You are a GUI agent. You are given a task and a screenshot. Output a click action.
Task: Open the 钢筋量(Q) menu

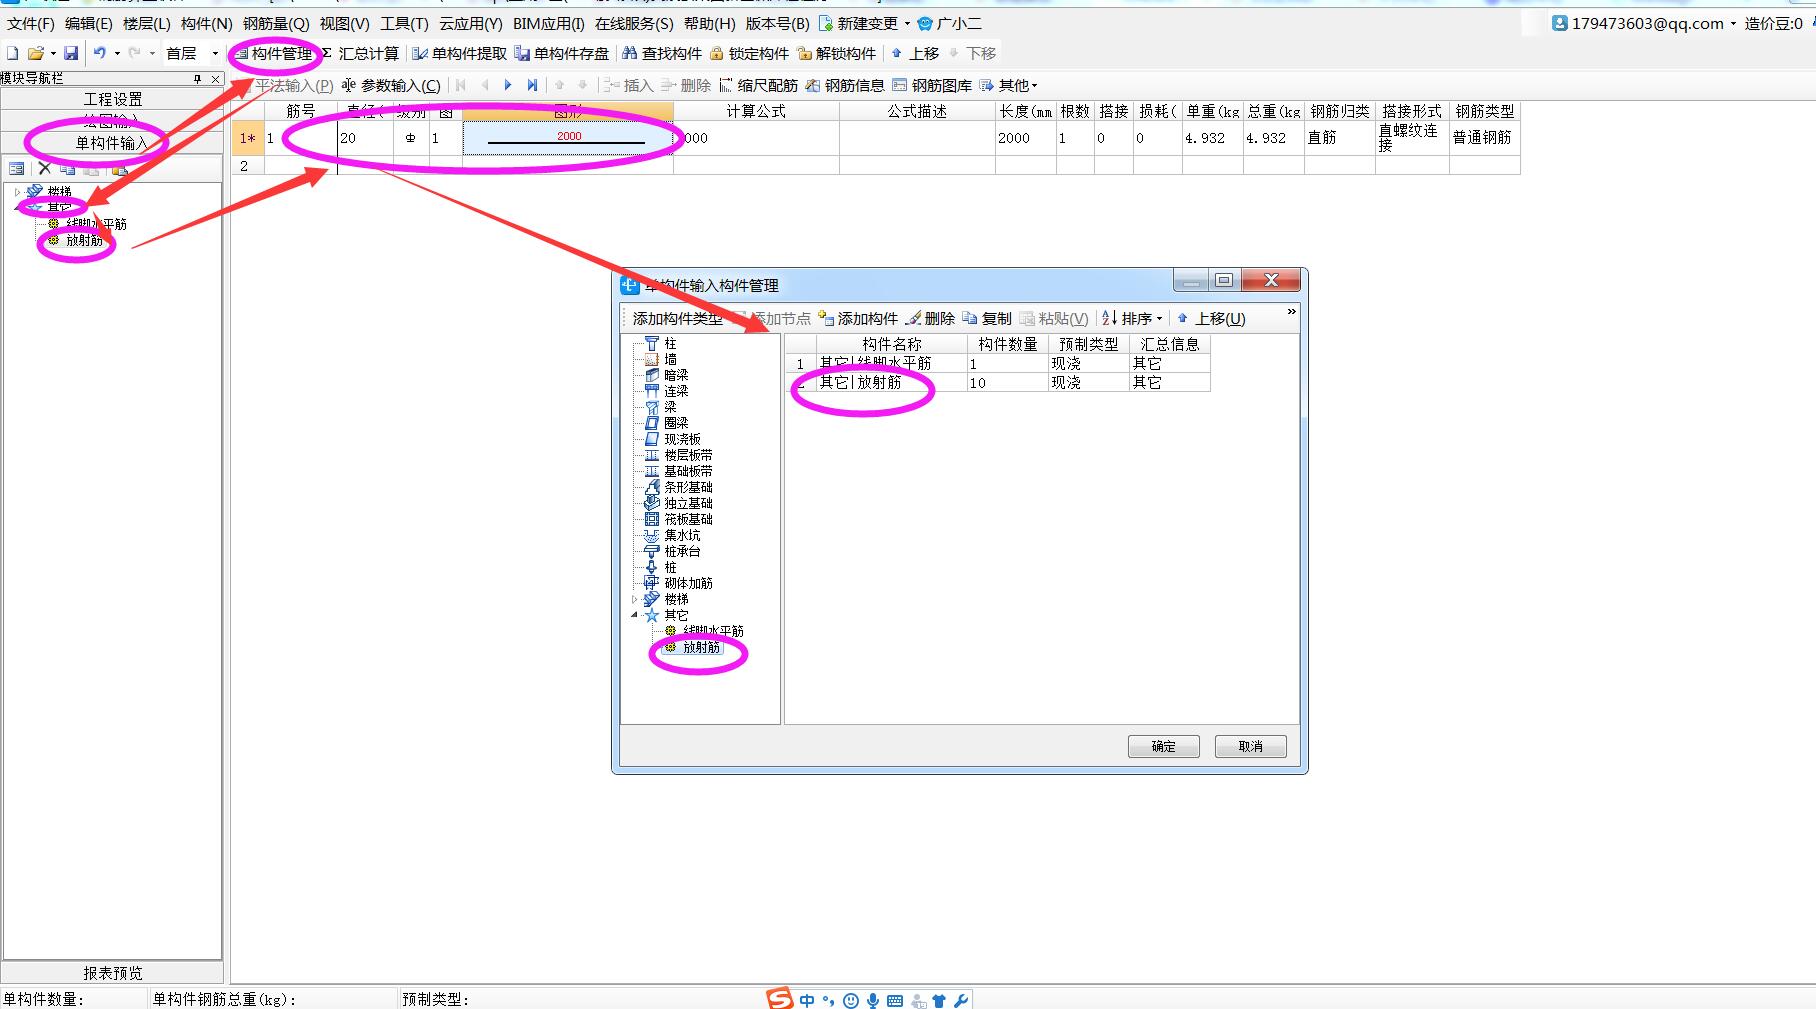coord(276,23)
